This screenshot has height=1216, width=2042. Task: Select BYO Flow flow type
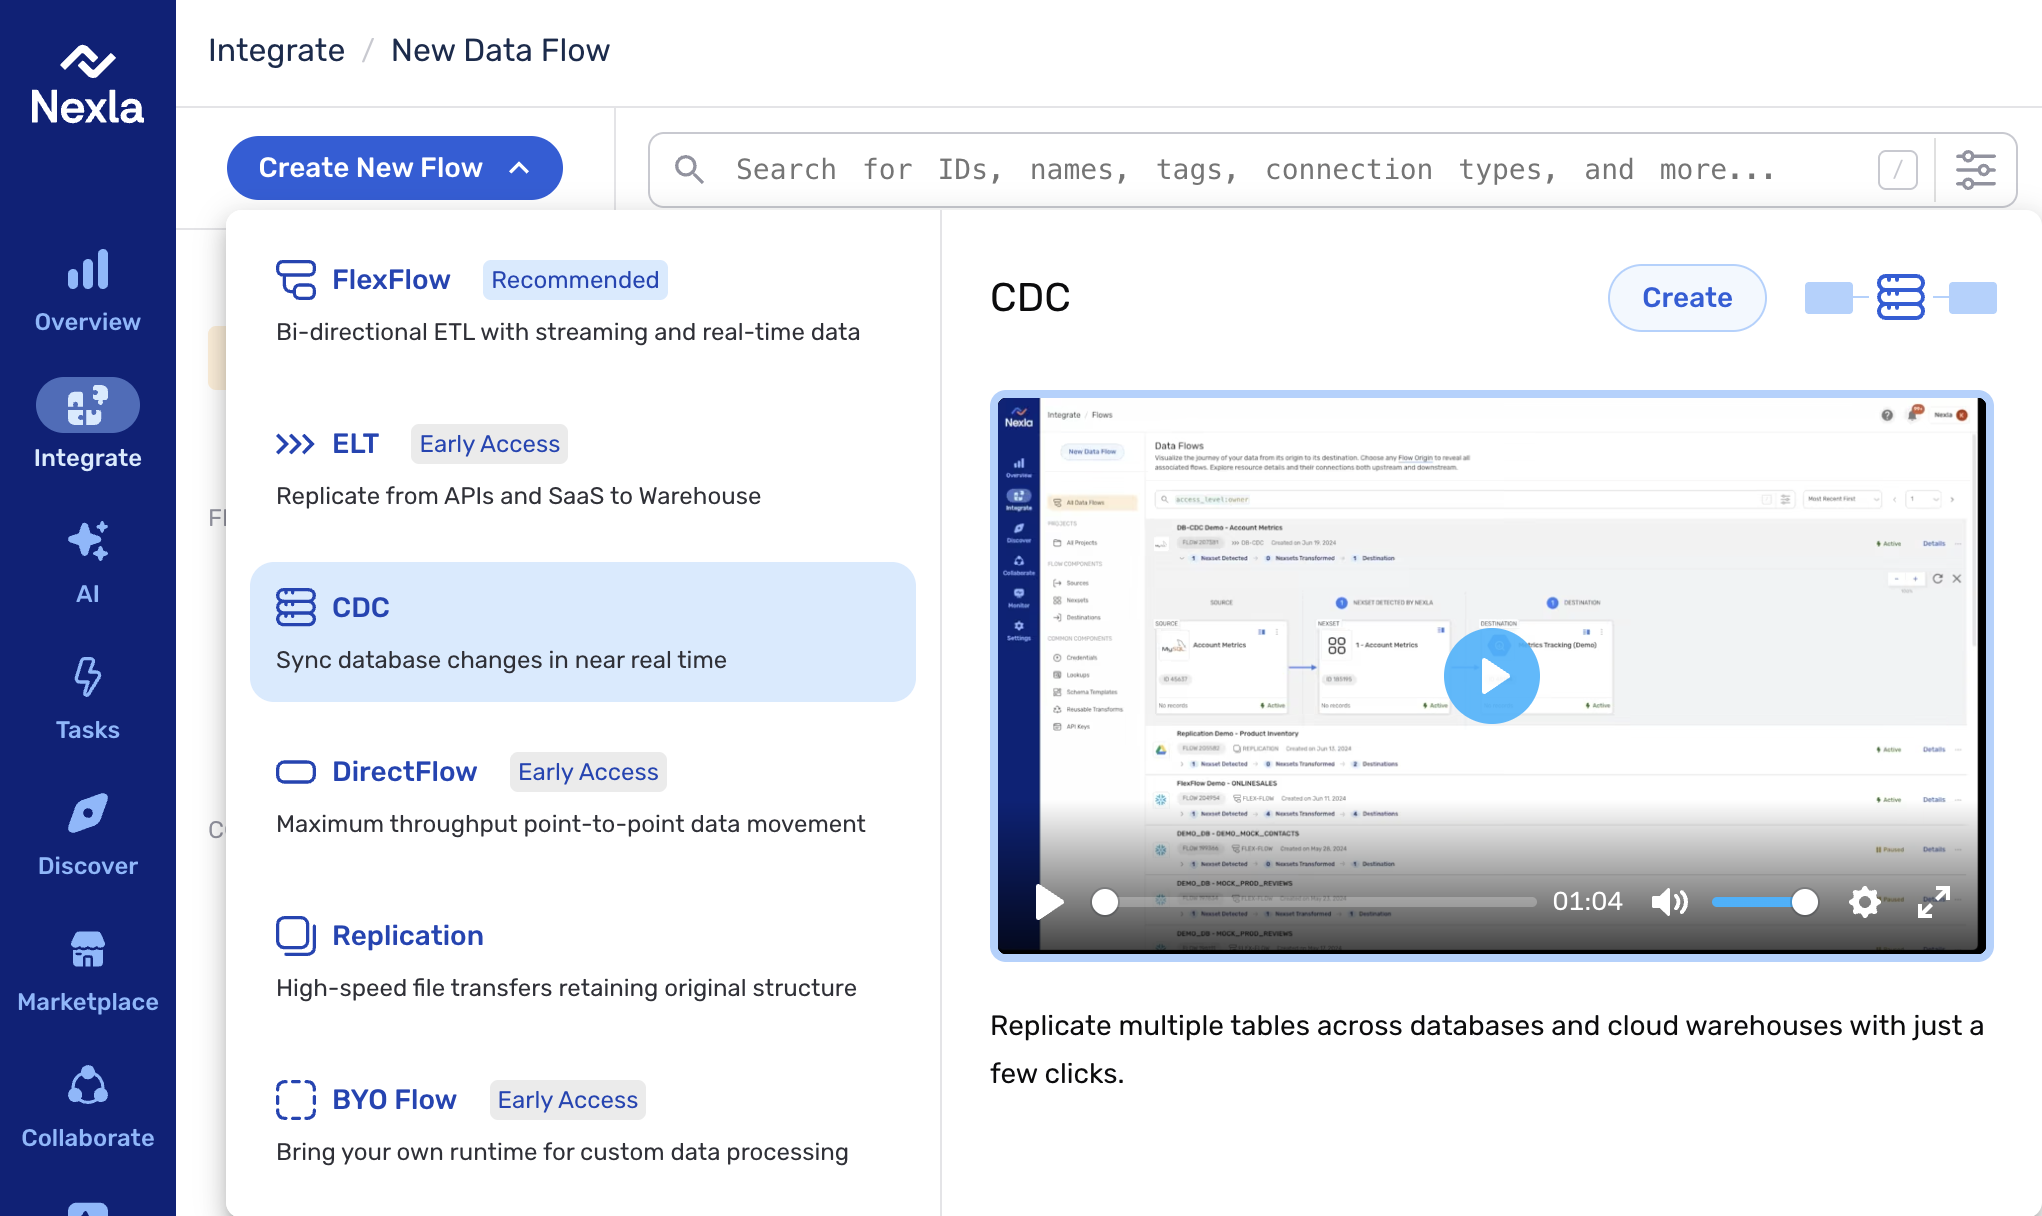point(583,1124)
